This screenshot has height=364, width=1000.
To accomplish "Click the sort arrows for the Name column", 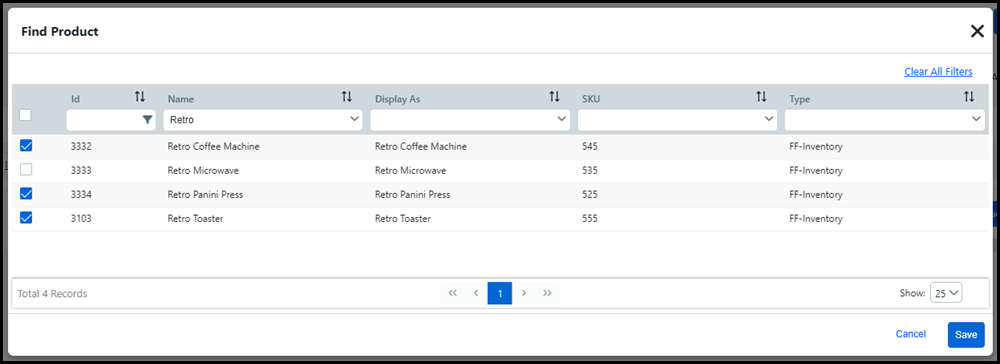I will [x=346, y=97].
